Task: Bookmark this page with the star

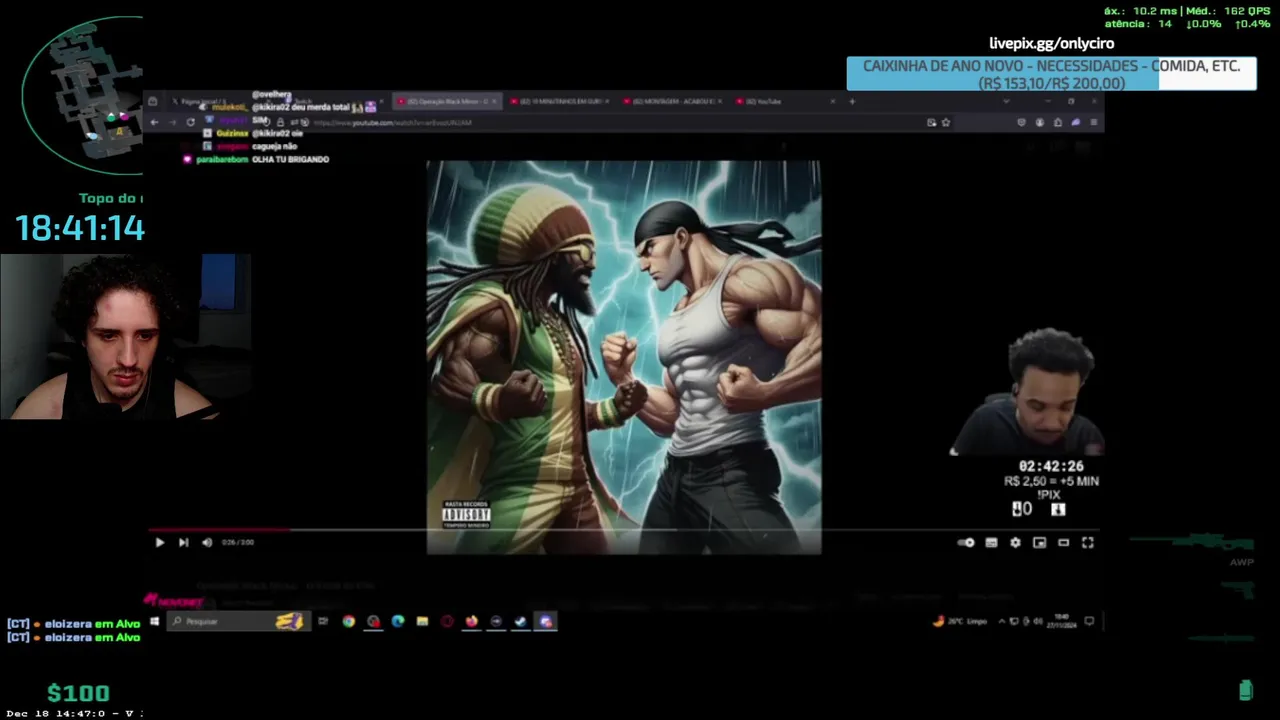Action: pyautogui.click(x=946, y=122)
